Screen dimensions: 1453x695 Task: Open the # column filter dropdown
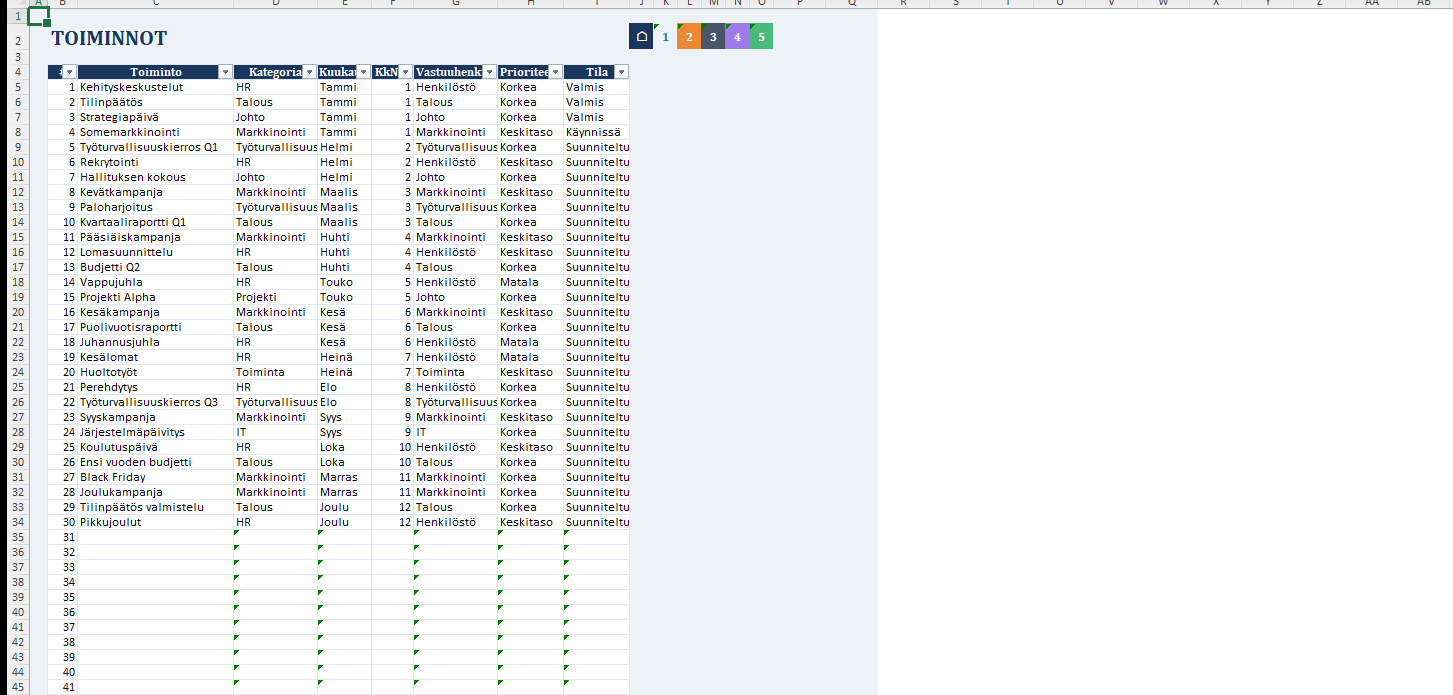[x=69, y=72]
